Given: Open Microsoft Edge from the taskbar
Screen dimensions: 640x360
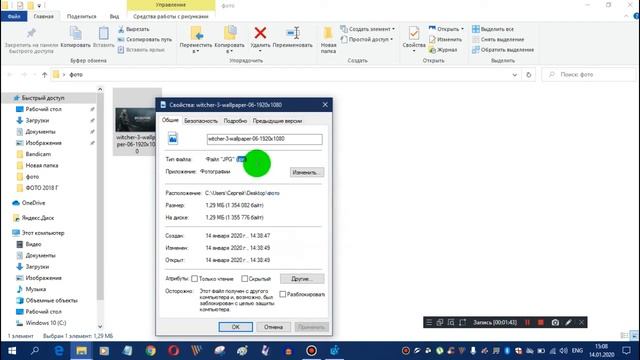Looking at the screenshot, I should tap(59, 351).
